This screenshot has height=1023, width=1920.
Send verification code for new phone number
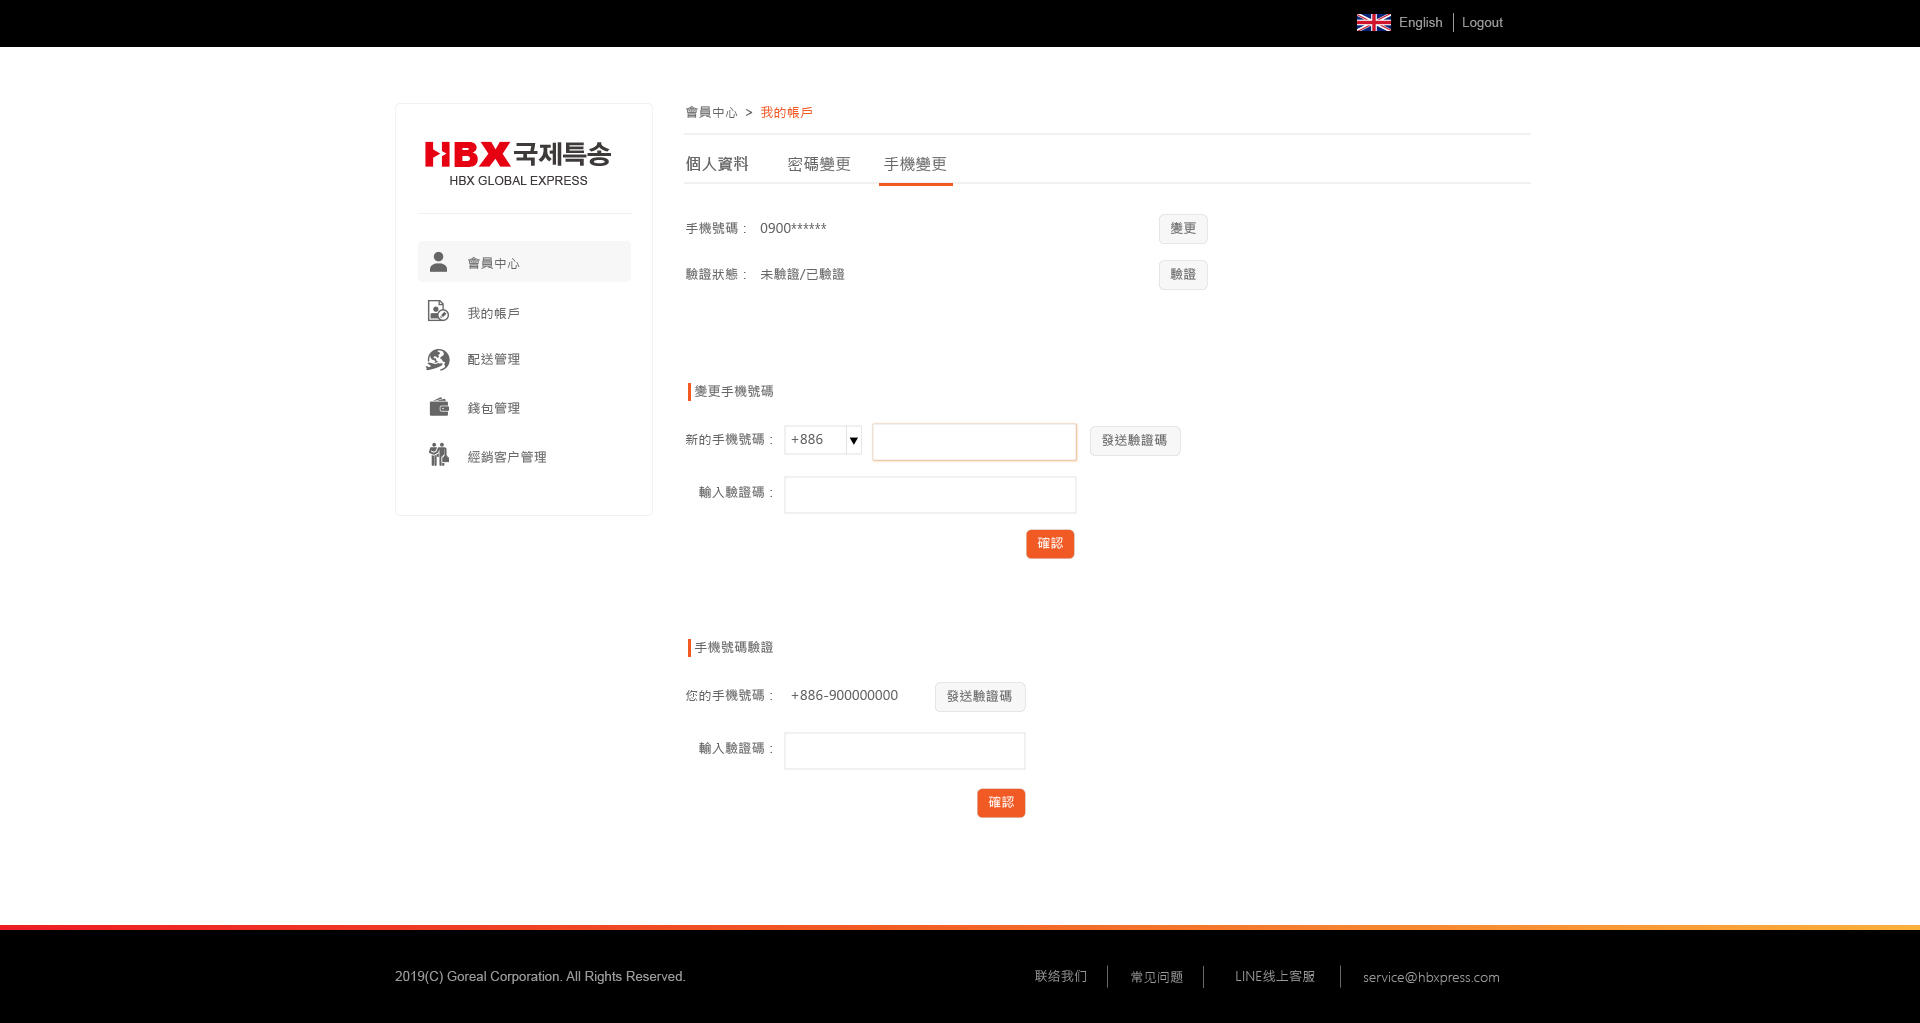pyautogui.click(x=1134, y=441)
